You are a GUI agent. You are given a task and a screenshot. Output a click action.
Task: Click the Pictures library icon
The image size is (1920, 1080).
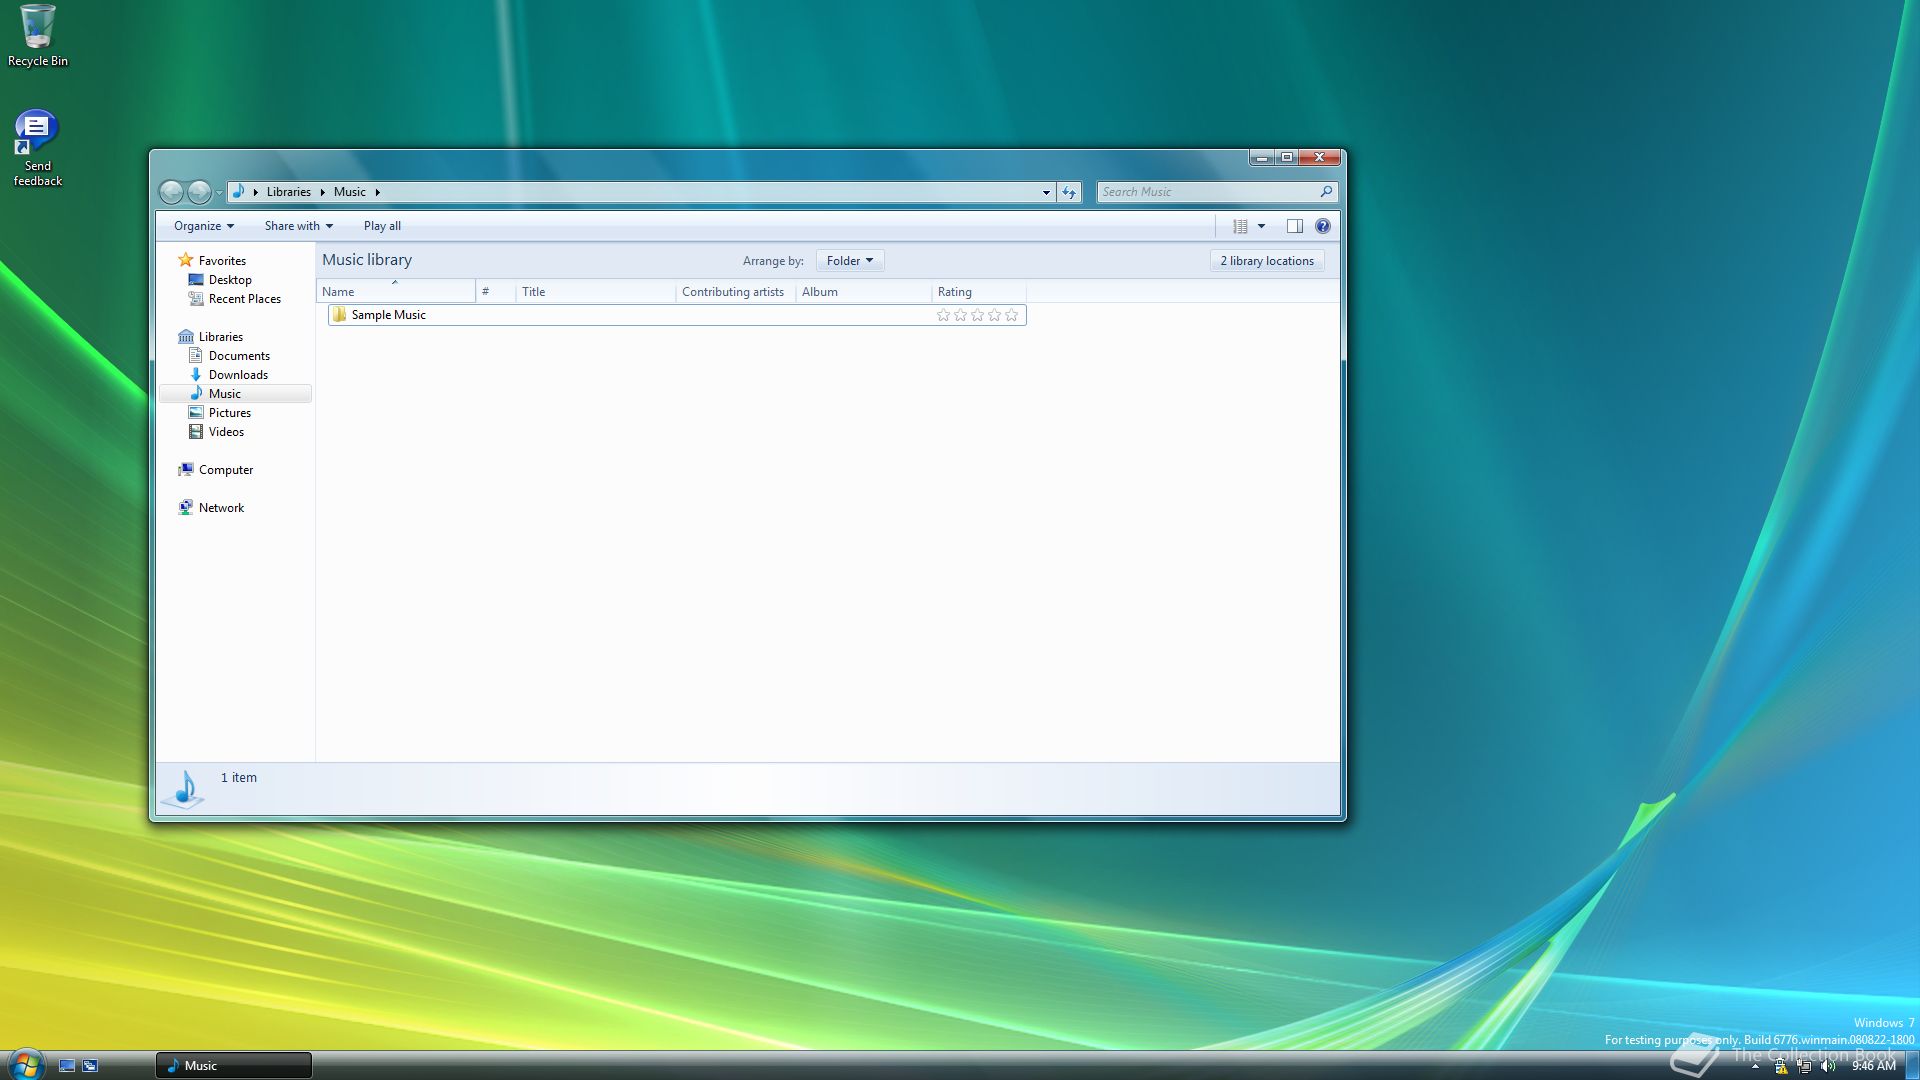[x=196, y=412]
